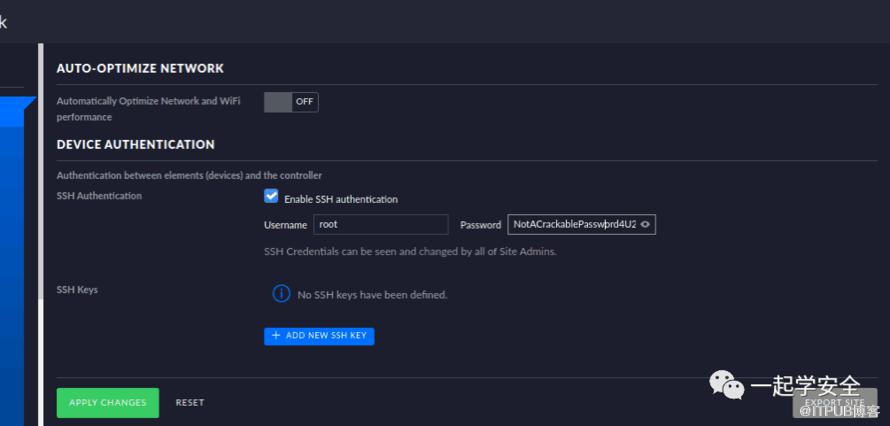Screen dimensions: 890x426
Task: Click the Reset button
Action: coord(189,403)
